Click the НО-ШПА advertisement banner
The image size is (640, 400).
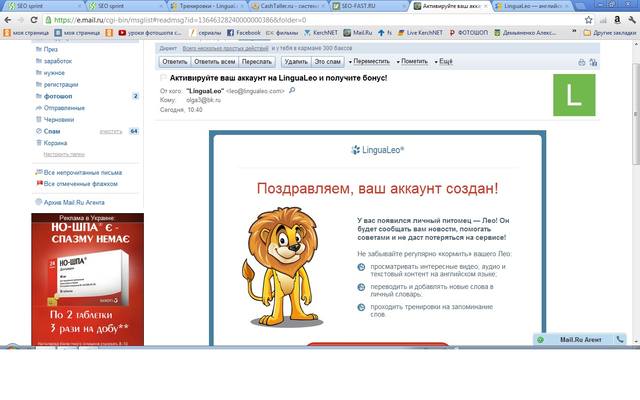(x=87, y=280)
